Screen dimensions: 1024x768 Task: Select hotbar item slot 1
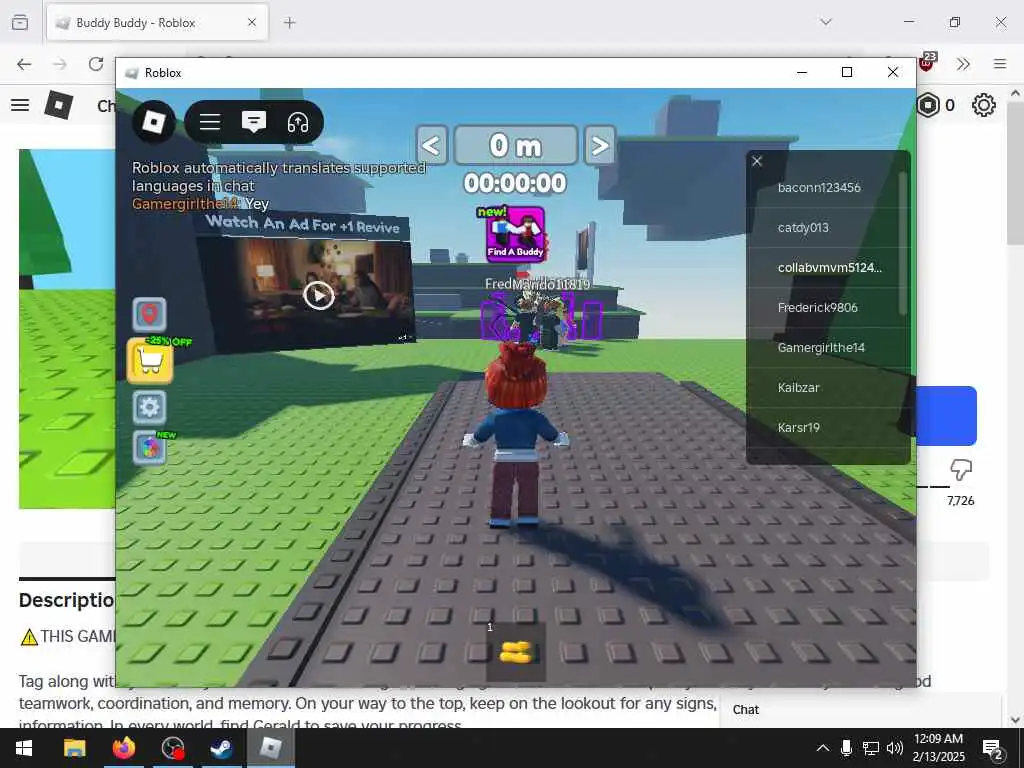516,651
